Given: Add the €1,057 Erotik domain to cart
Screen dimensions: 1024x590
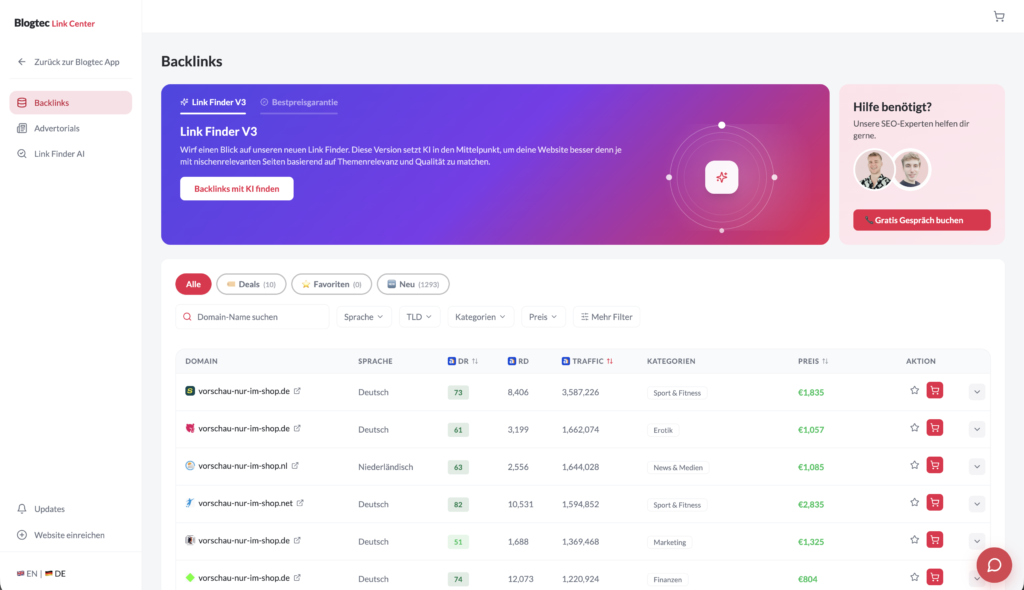Looking at the screenshot, I should click(x=935, y=428).
